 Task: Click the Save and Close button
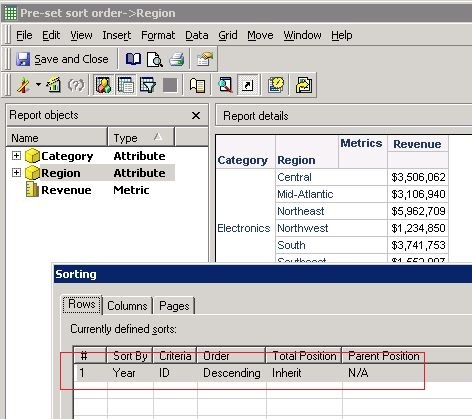(62, 59)
